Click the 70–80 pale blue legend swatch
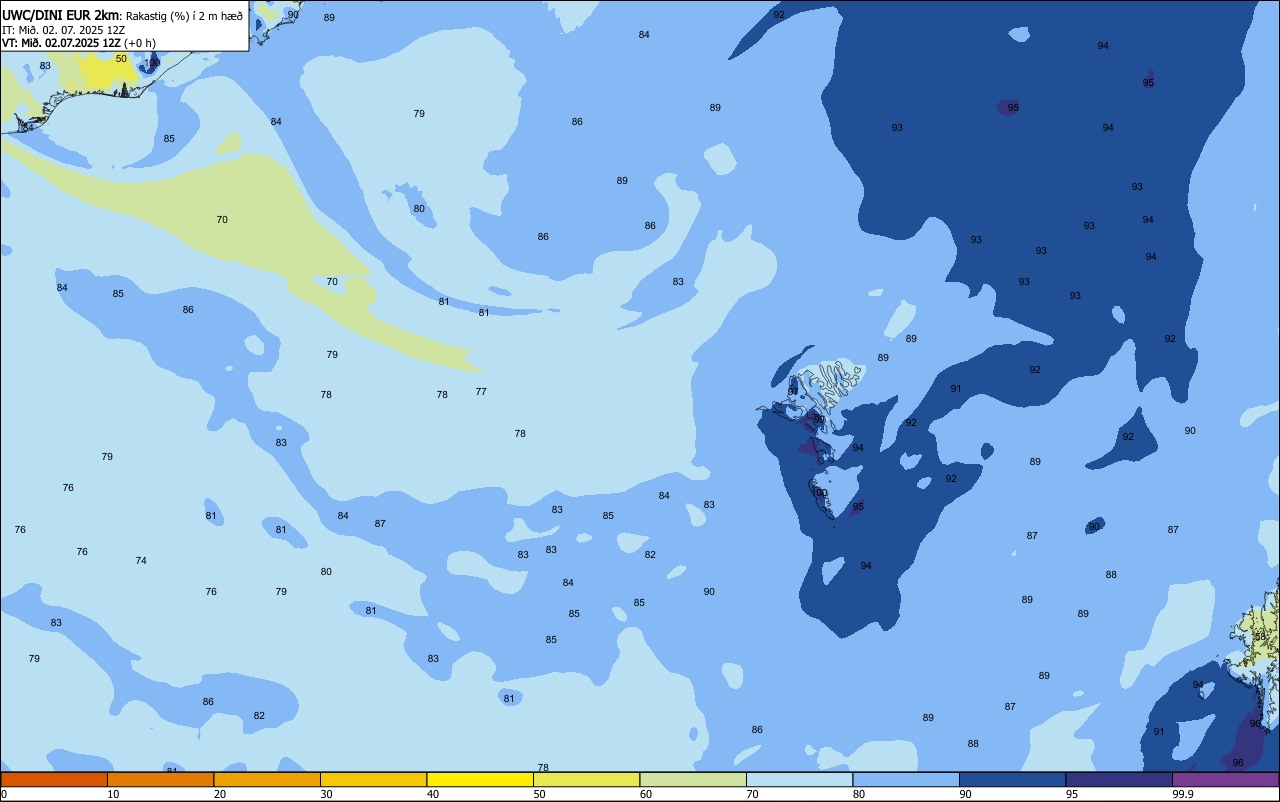This screenshot has height=802, width=1280. click(x=799, y=779)
